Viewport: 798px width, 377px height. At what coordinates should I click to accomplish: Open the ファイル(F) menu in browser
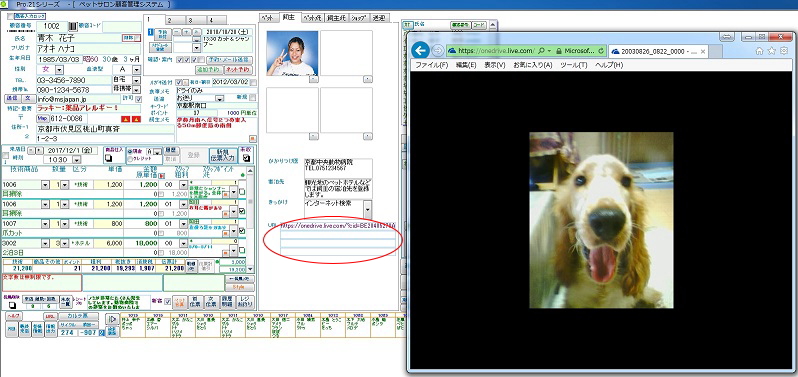[x=432, y=65]
